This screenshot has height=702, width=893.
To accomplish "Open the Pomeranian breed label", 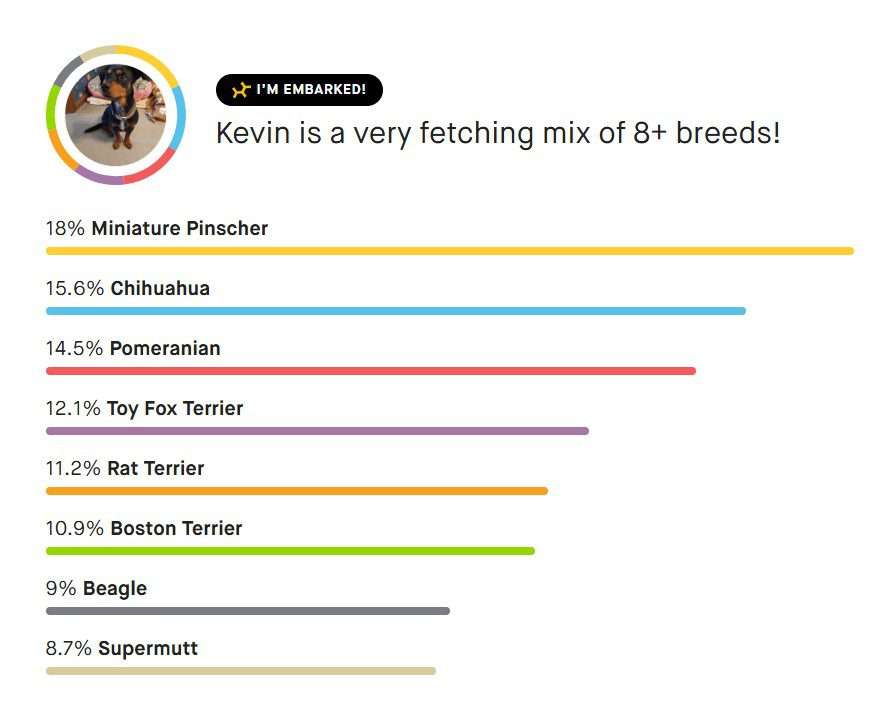I will (x=165, y=348).
